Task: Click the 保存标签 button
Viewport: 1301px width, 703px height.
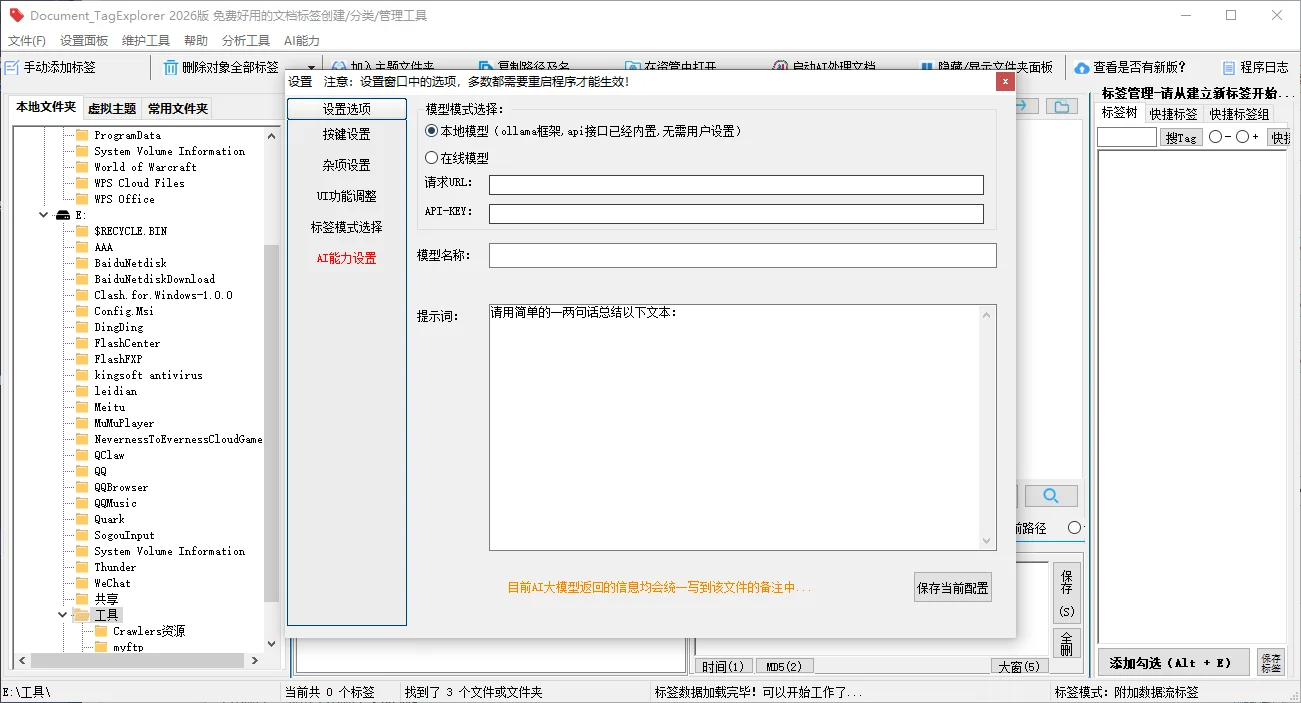Action: 1270,662
